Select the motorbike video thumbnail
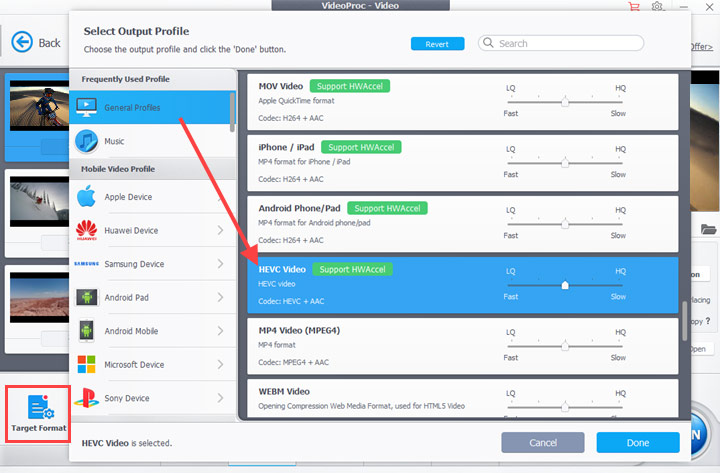The image size is (720, 473). [39, 105]
